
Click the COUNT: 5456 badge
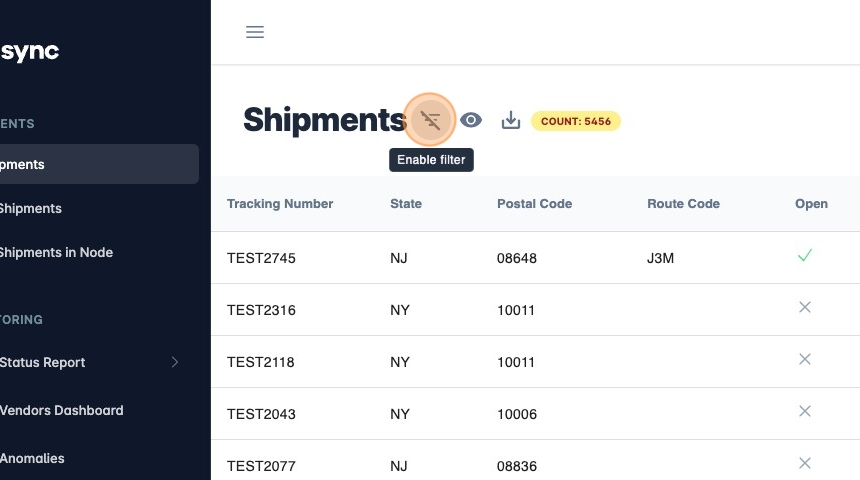(576, 121)
